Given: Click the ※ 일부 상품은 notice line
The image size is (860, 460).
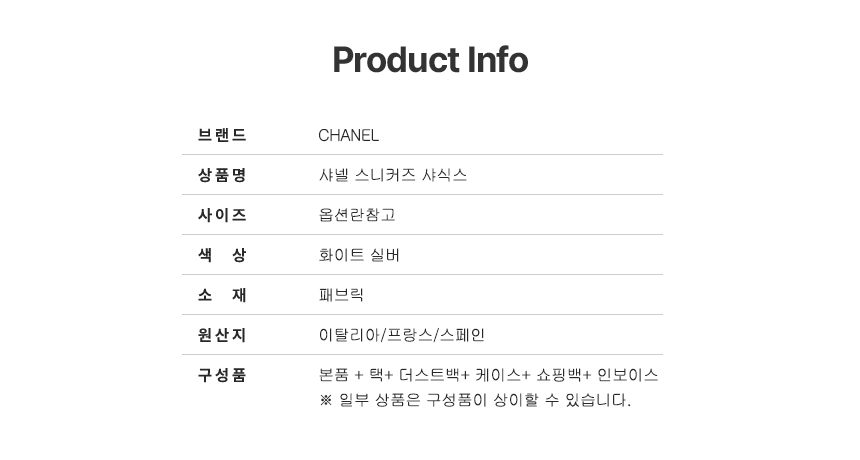Looking at the screenshot, I should click(475, 400).
